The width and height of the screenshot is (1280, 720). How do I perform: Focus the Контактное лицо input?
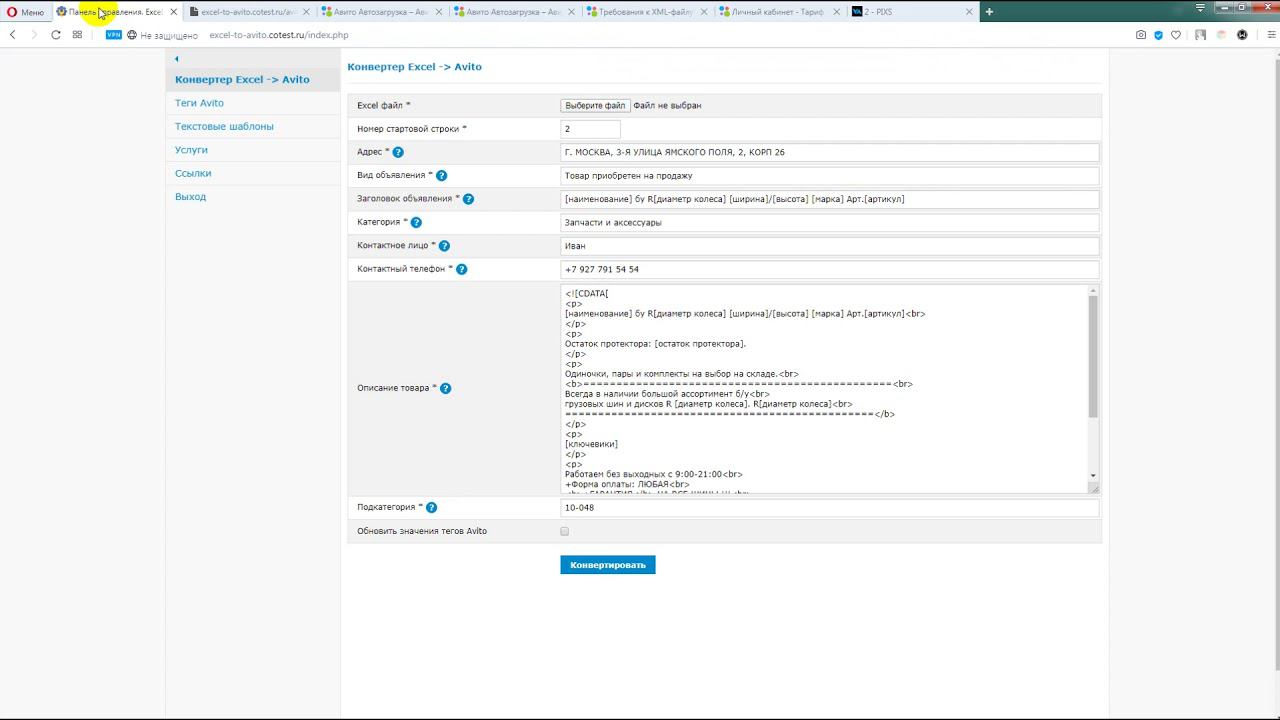[829, 246]
